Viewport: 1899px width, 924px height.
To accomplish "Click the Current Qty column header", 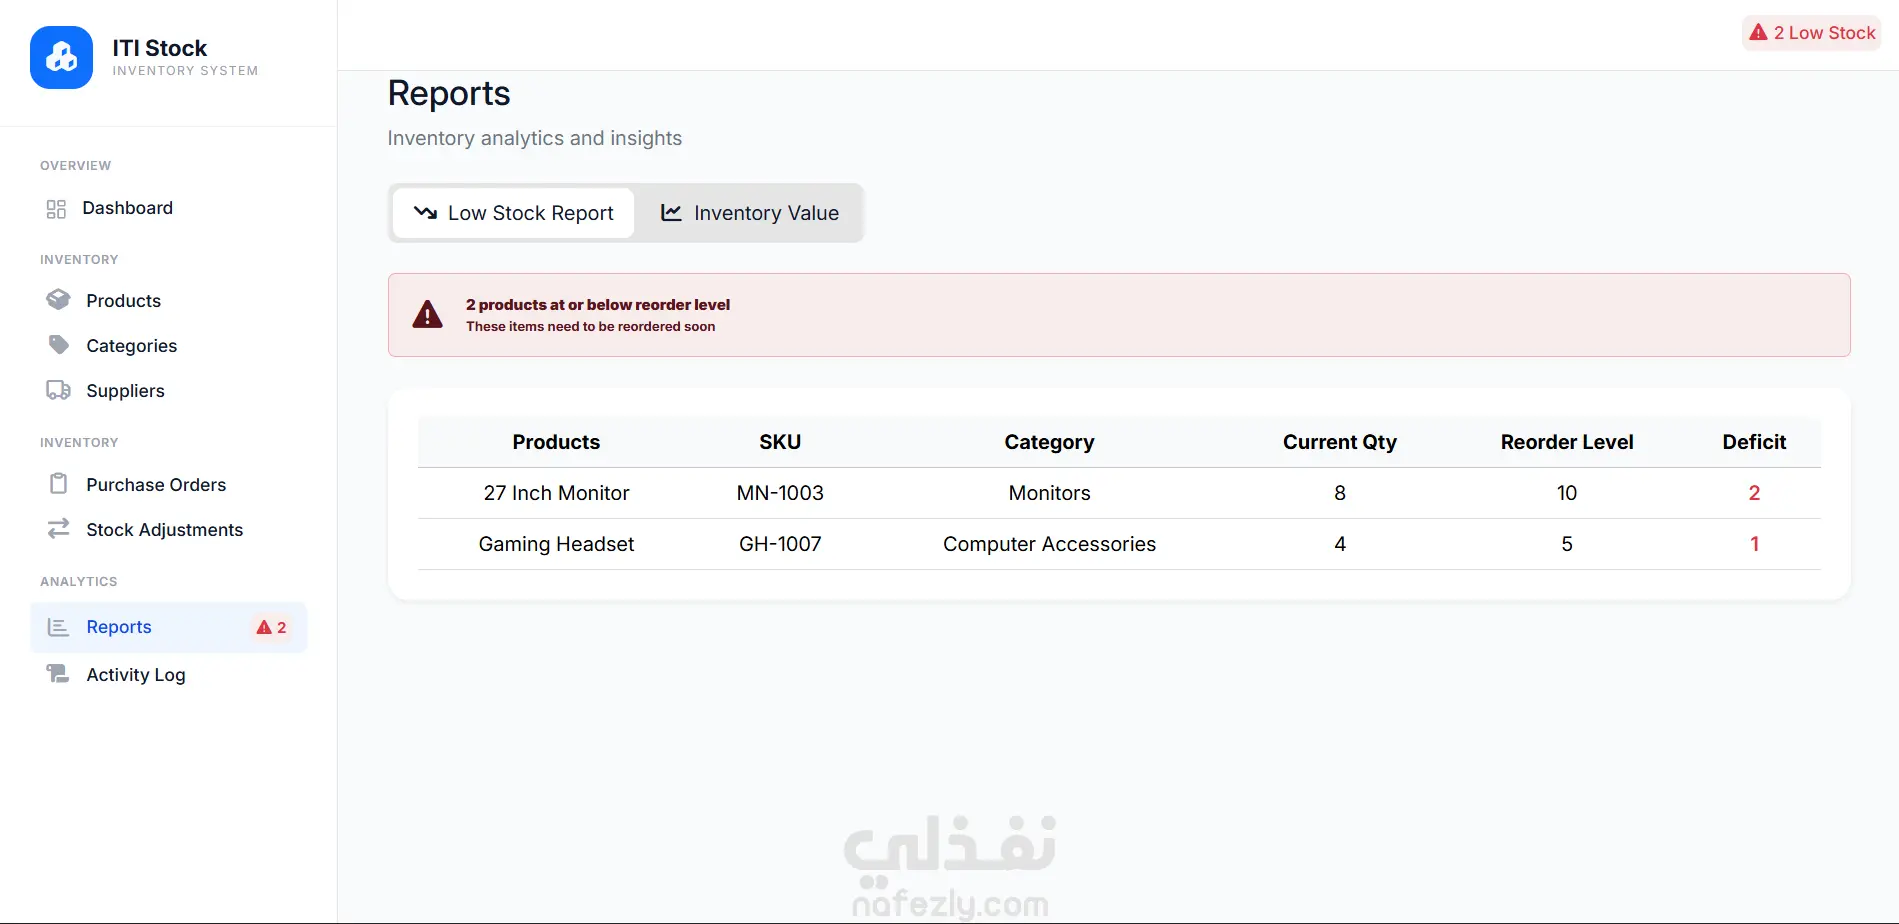I will coord(1339,442).
